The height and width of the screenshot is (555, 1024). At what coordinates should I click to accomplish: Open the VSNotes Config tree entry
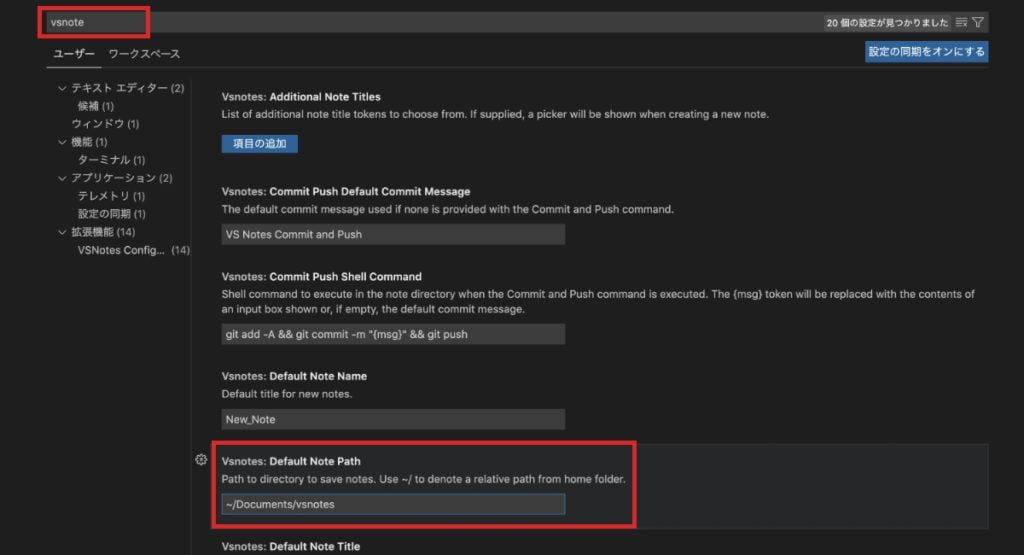(121, 250)
